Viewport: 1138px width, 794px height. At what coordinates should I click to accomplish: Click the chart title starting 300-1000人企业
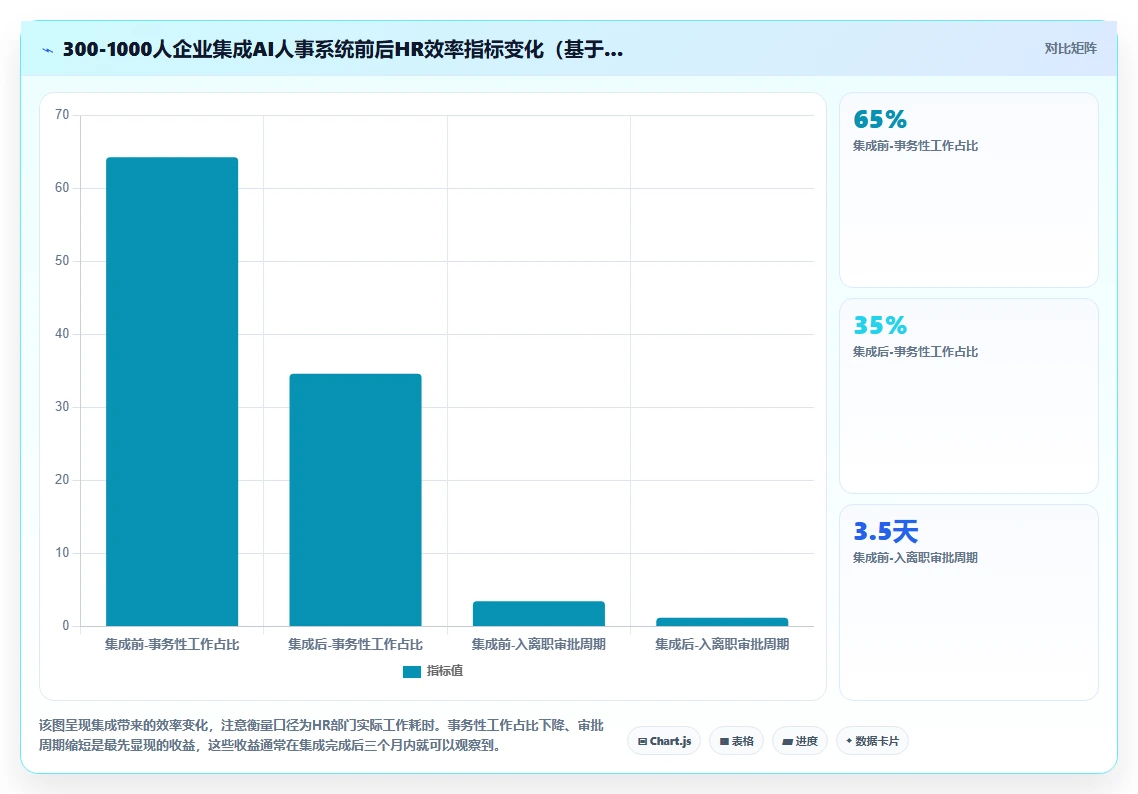click(343, 49)
